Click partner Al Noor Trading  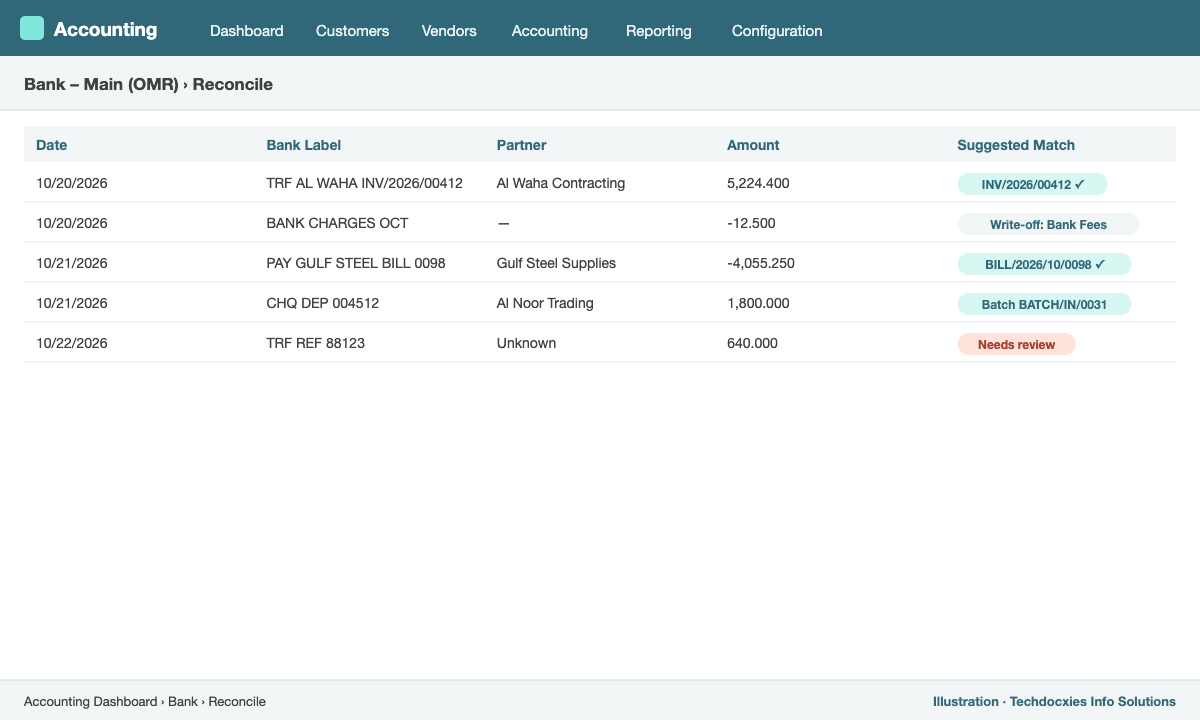[545, 303]
